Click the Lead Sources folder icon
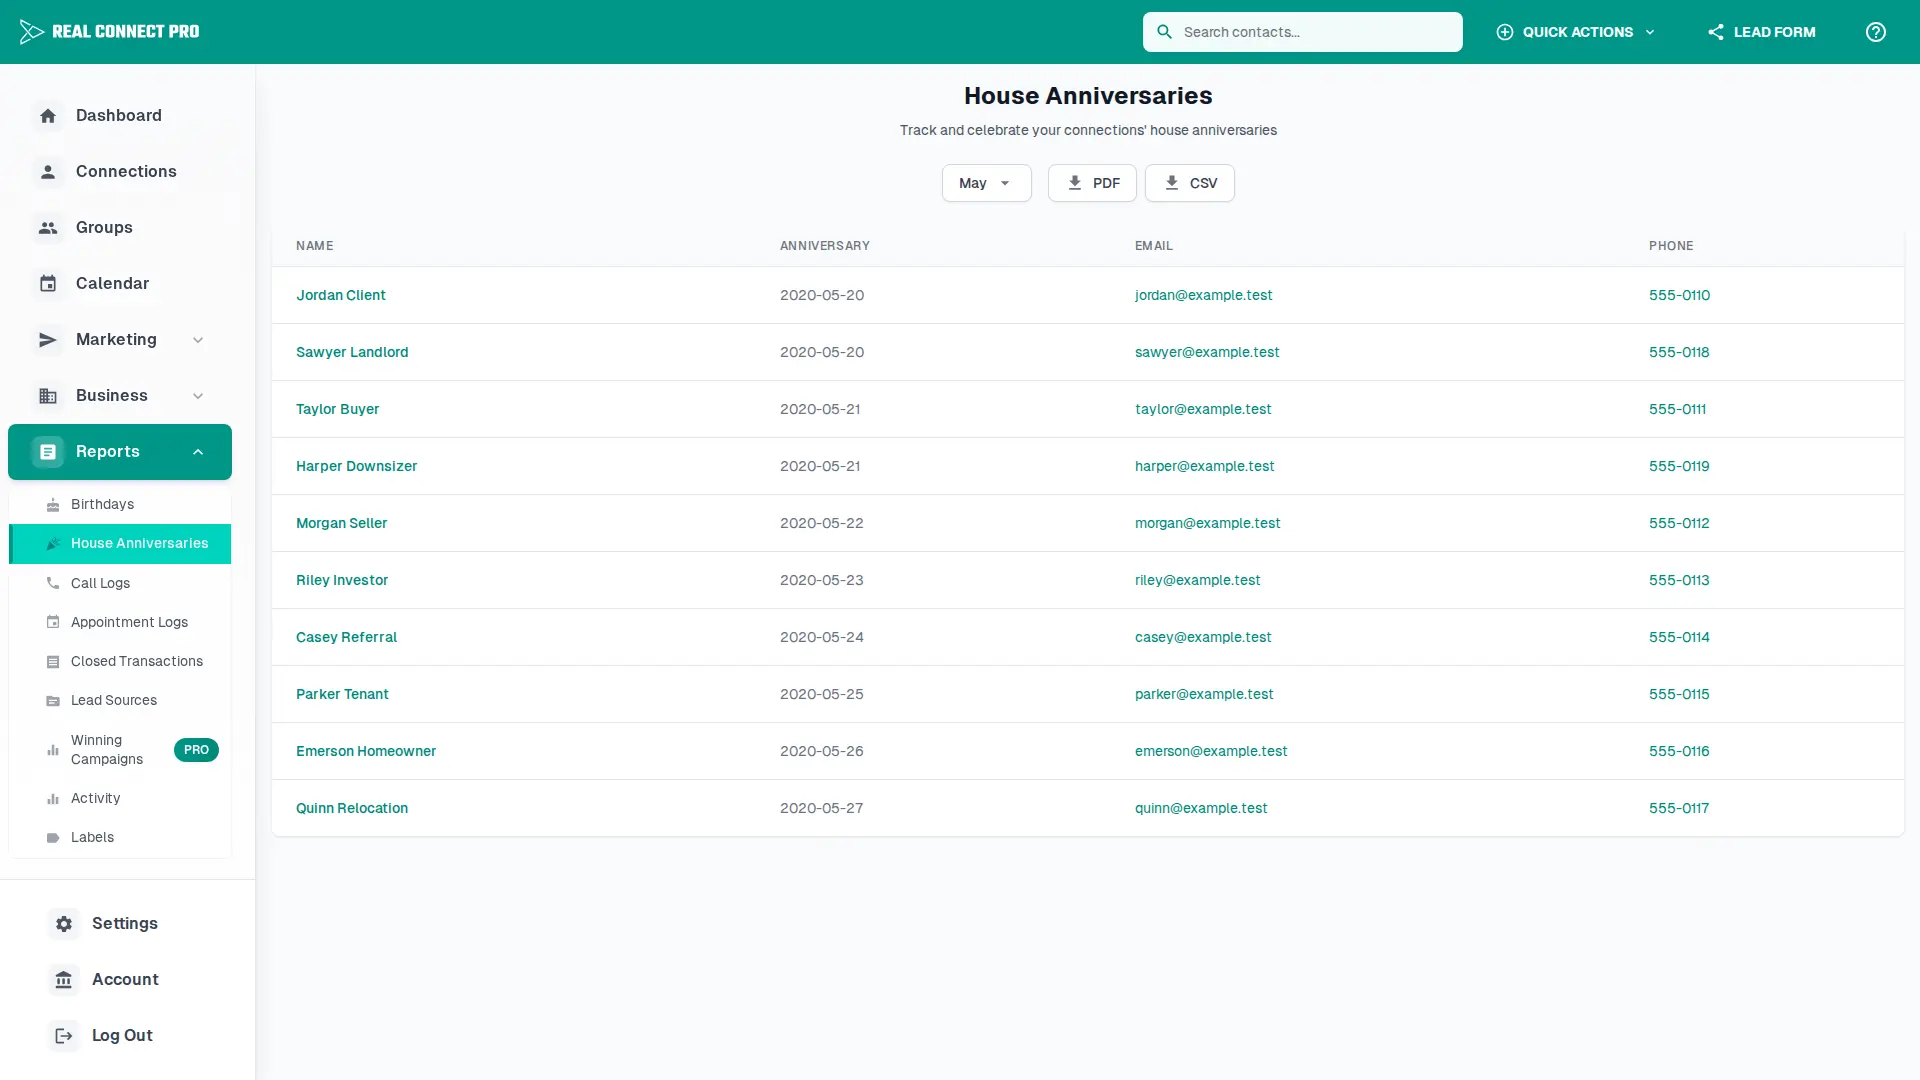 coord(53,701)
